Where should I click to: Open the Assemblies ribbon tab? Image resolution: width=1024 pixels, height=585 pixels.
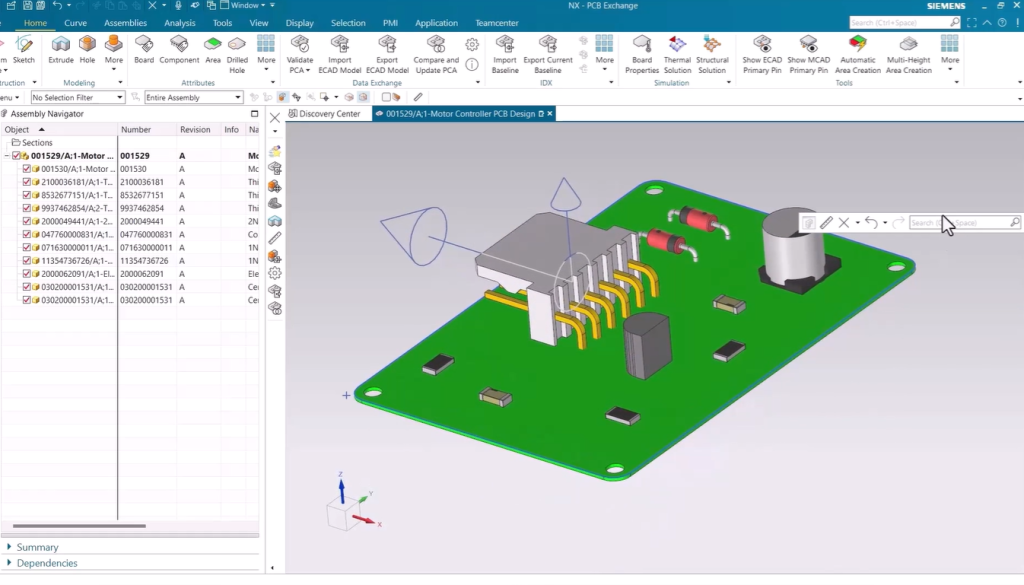coord(125,23)
